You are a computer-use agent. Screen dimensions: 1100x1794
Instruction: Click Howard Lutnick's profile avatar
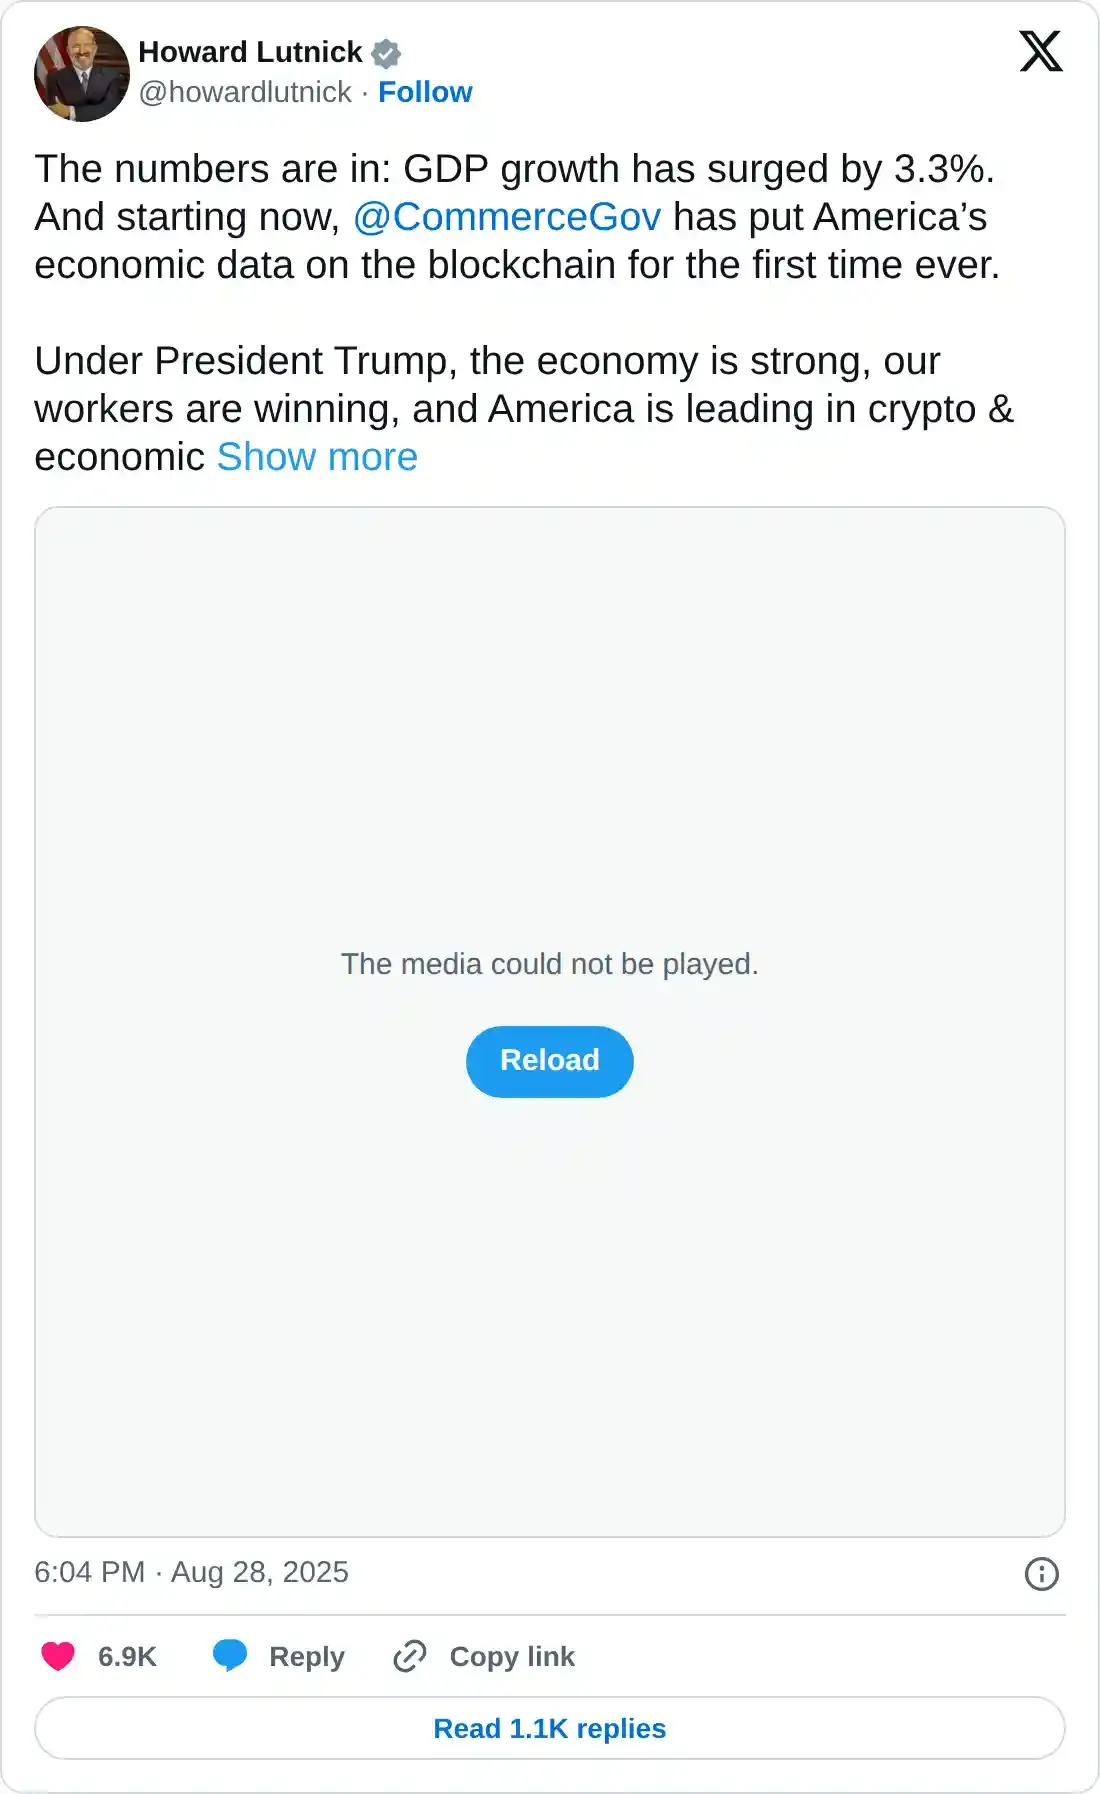(82, 74)
